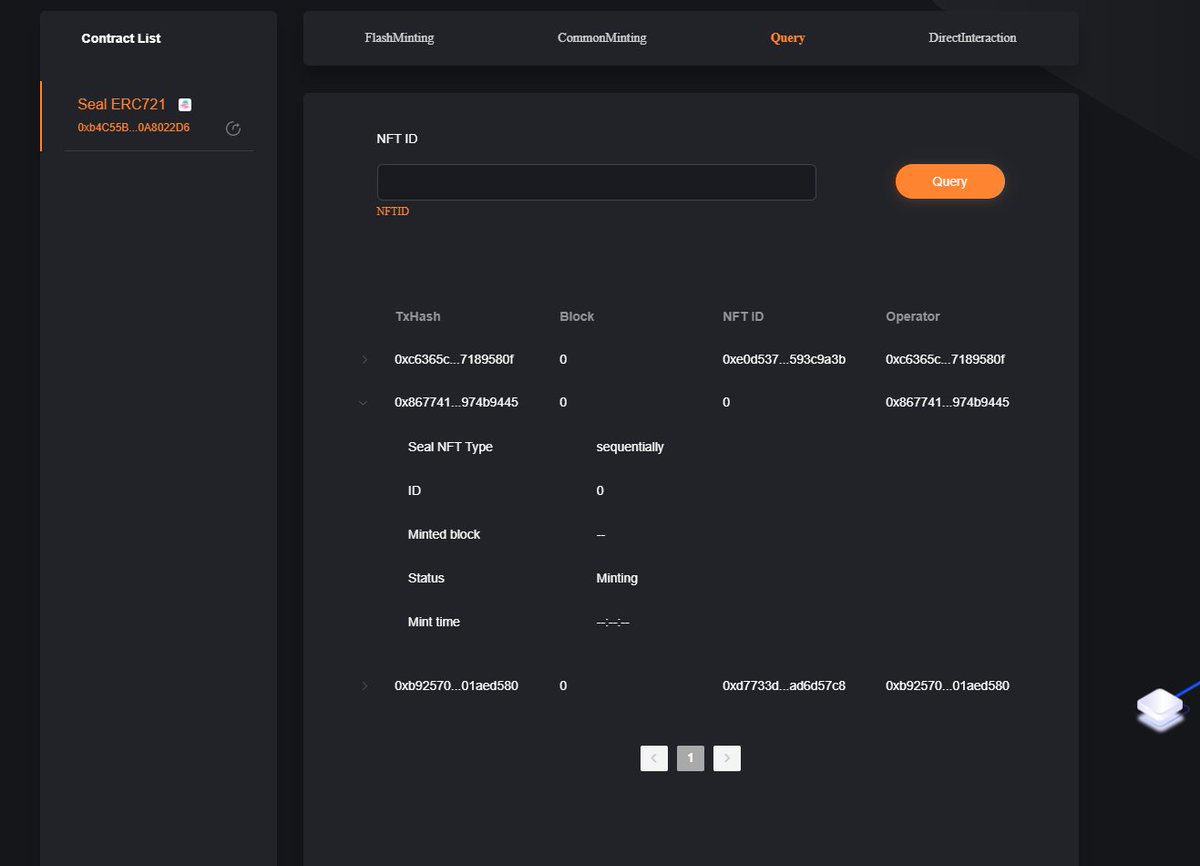Click the Minted block label
Screen dimensions: 1200x866
coord(444,534)
